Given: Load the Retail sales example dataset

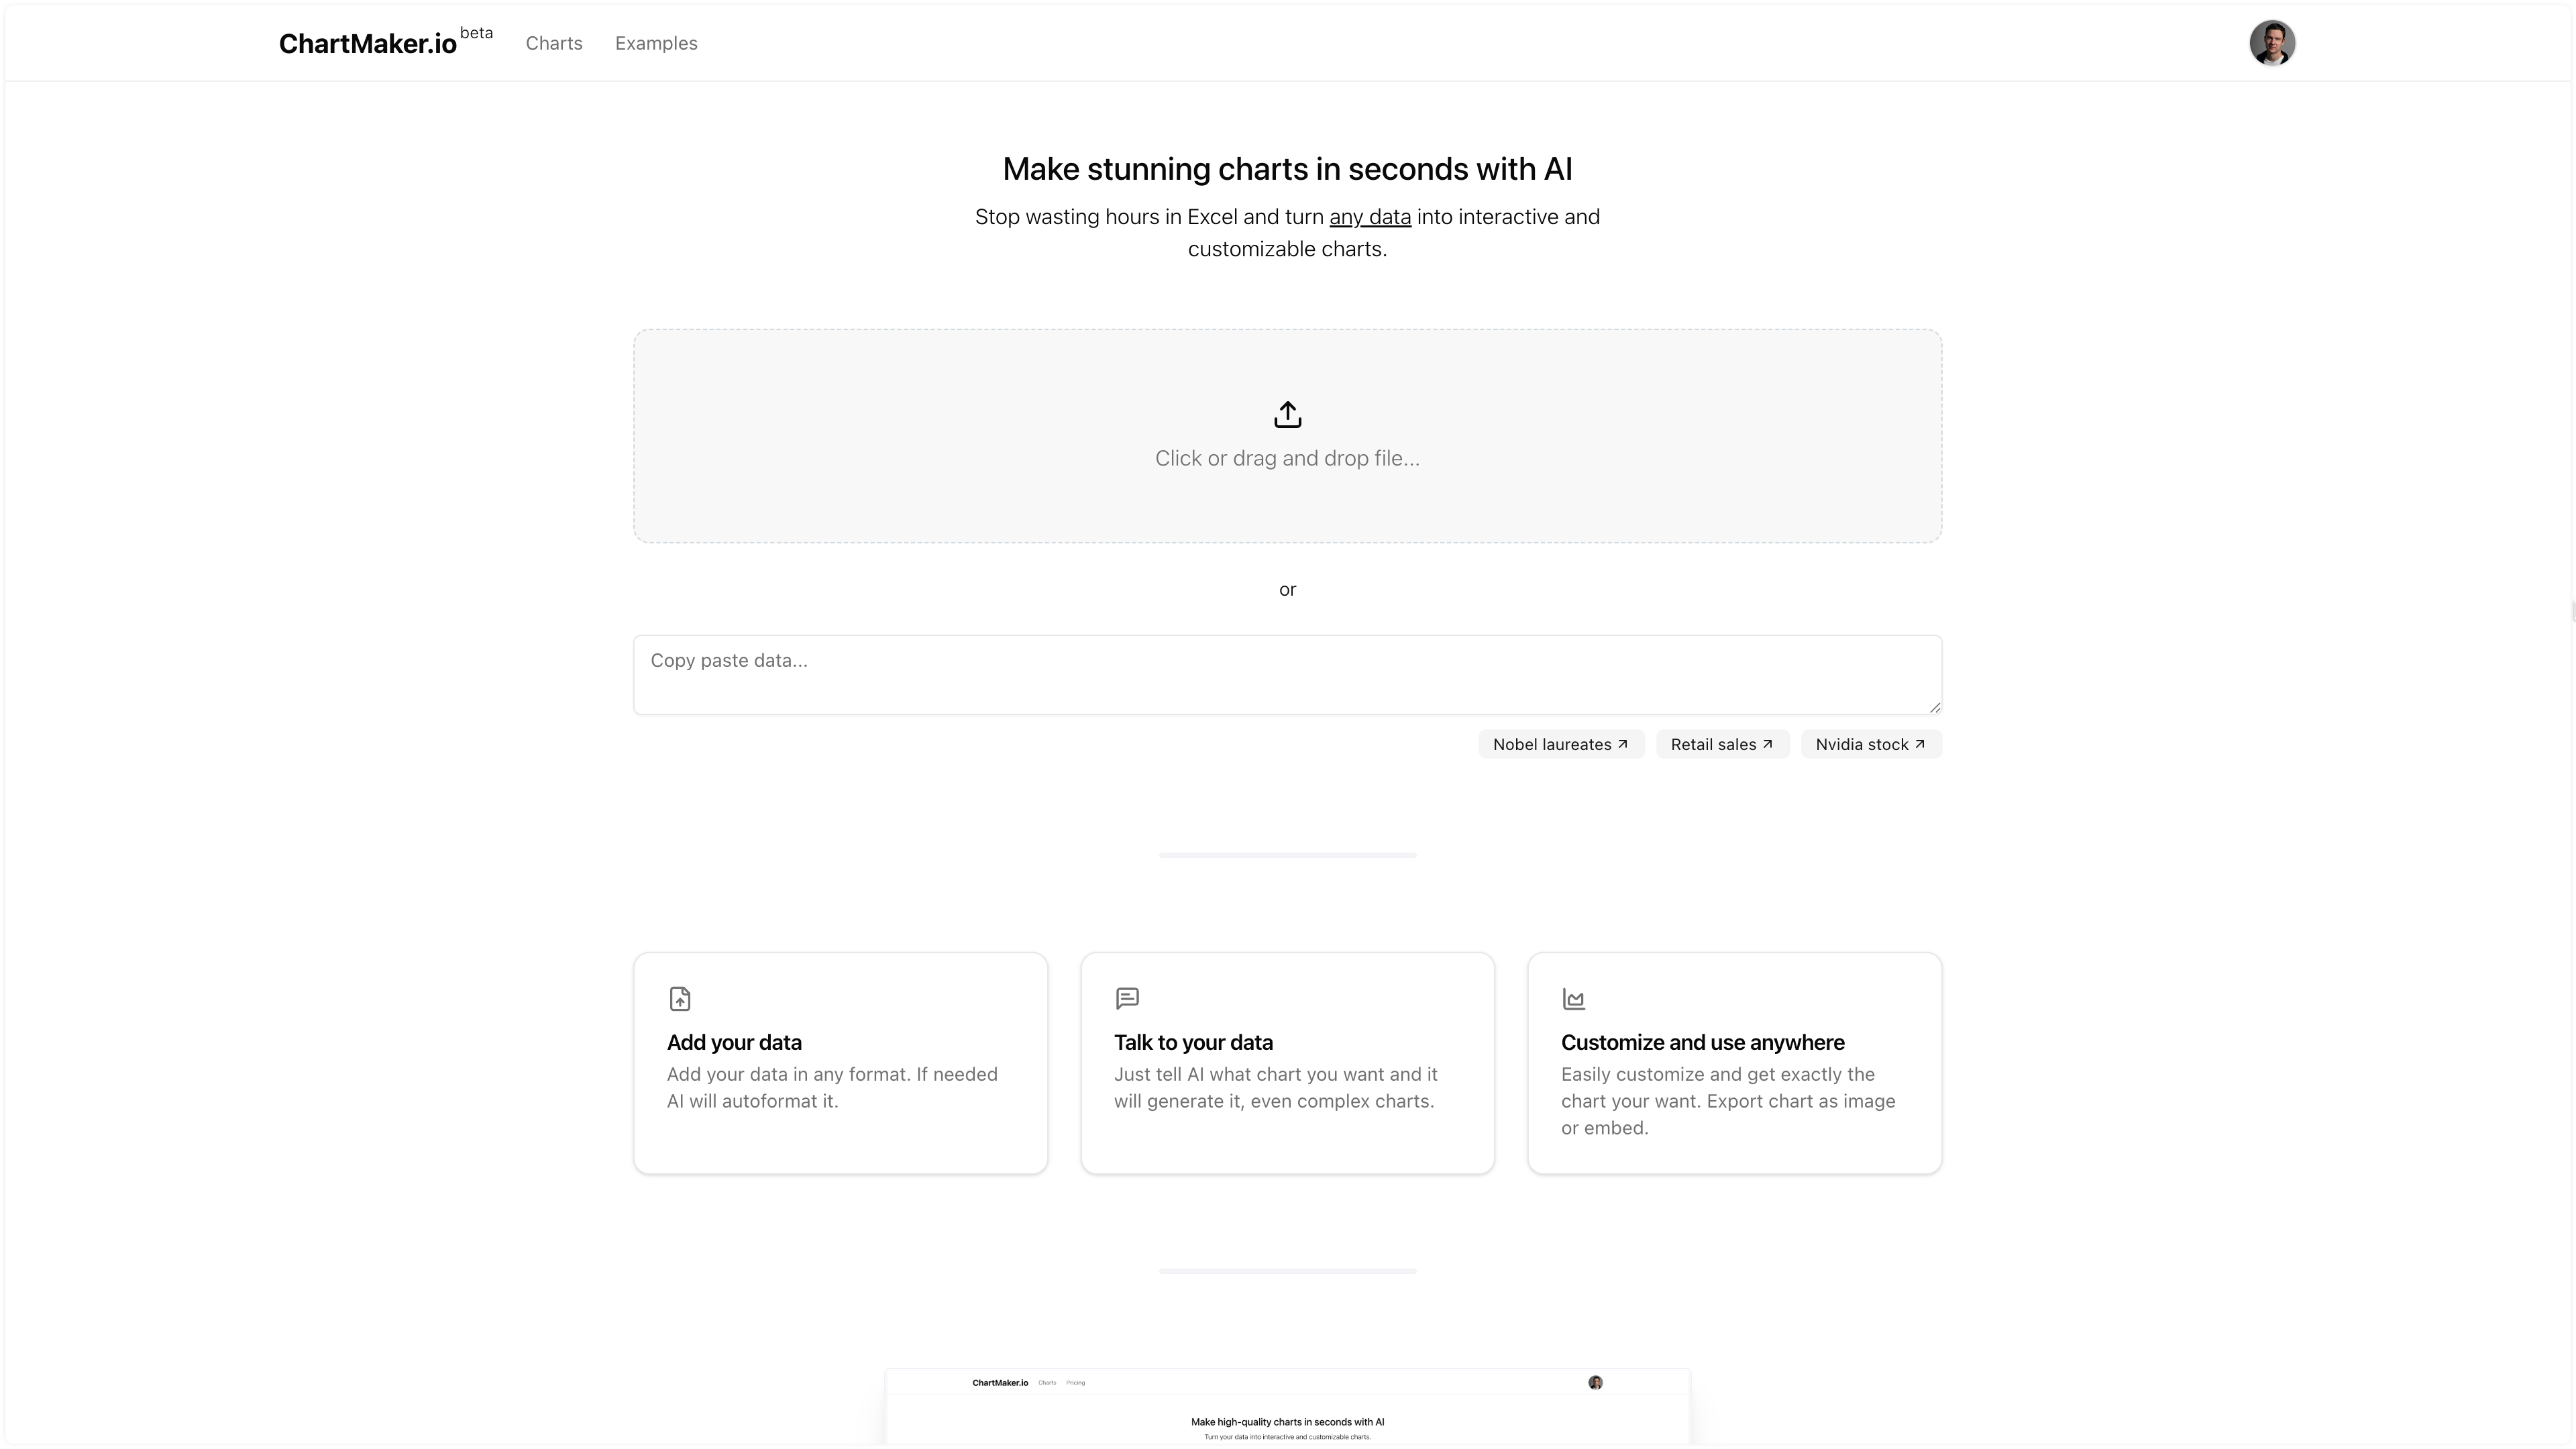Looking at the screenshot, I should 1721,743.
